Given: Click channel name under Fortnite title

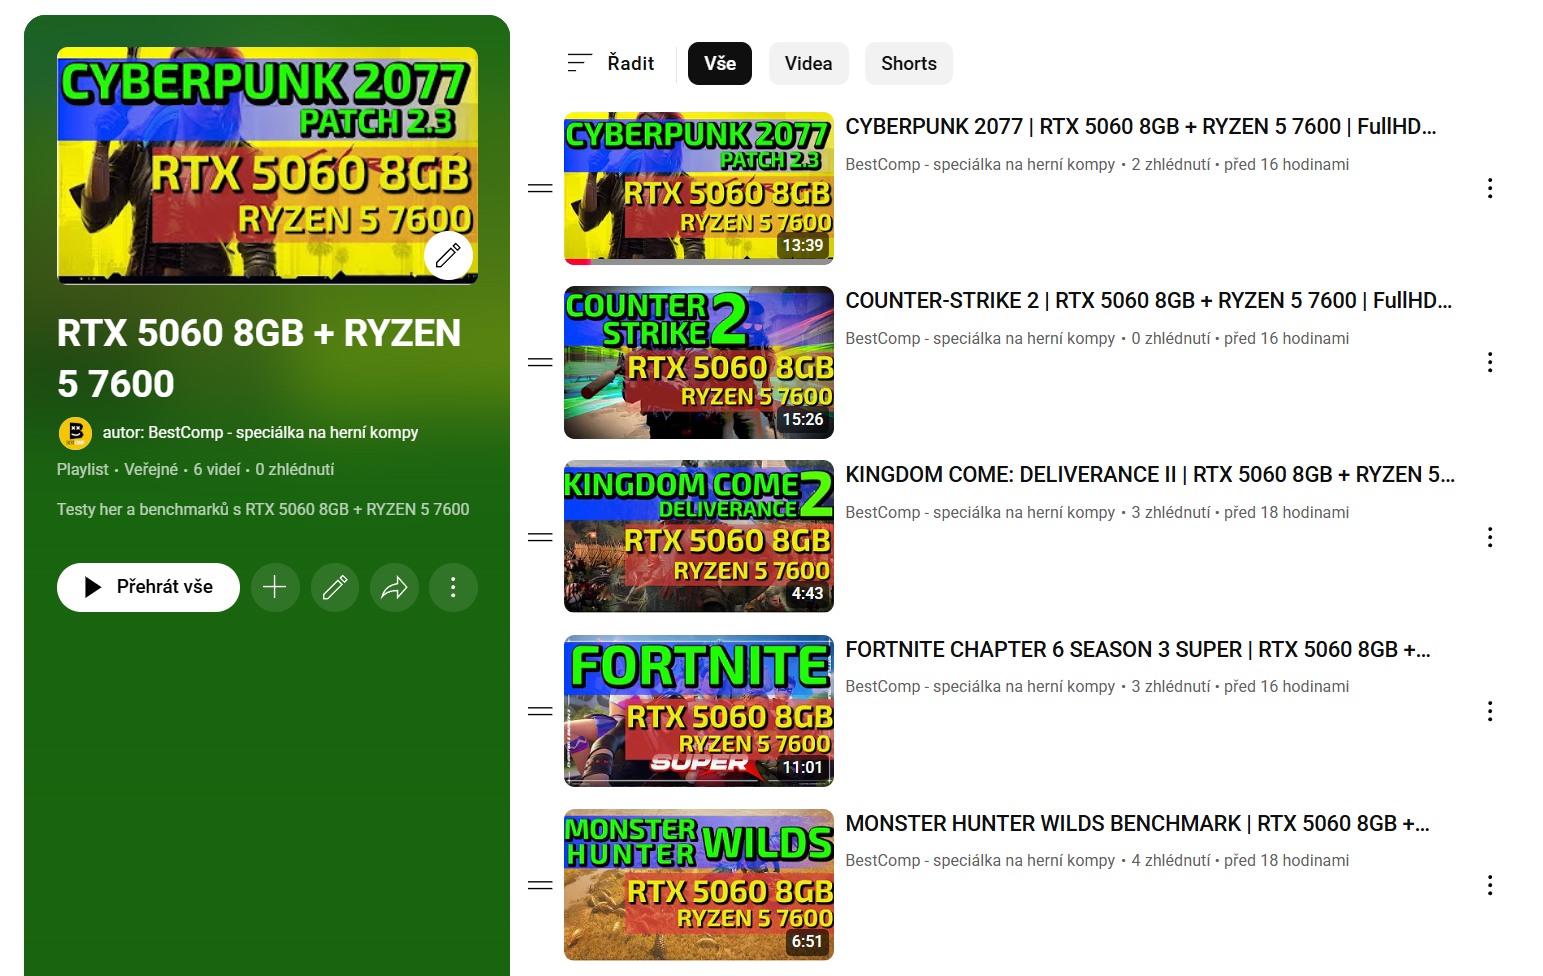Looking at the screenshot, I should pos(980,686).
